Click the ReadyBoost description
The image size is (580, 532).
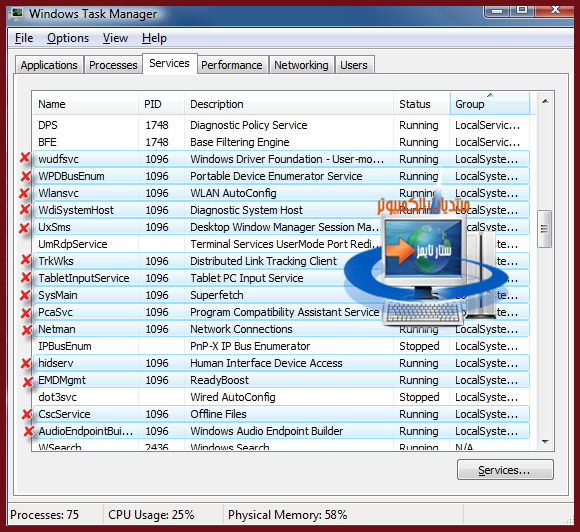point(220,380)
